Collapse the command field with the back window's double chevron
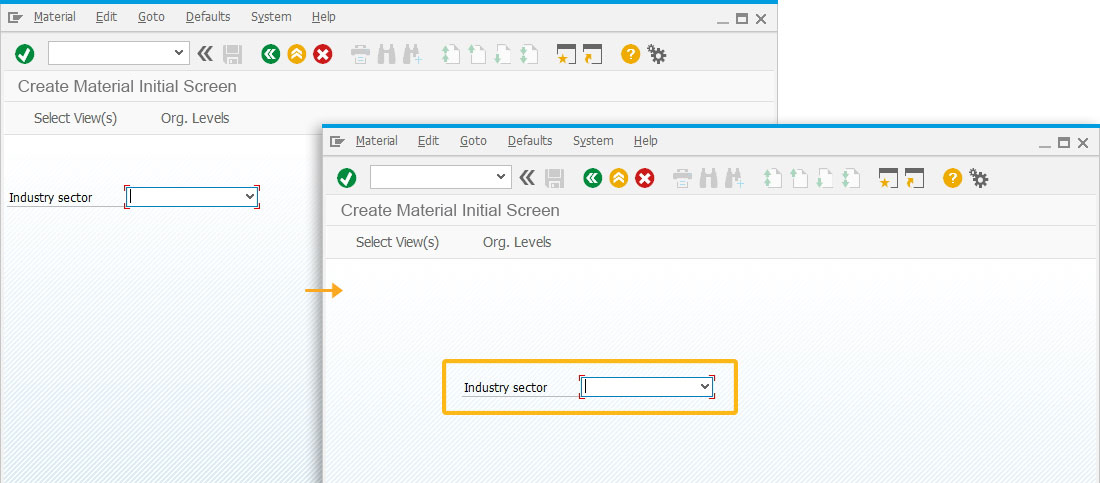Viewport: 1100px width, 483px height. point(205,53)
